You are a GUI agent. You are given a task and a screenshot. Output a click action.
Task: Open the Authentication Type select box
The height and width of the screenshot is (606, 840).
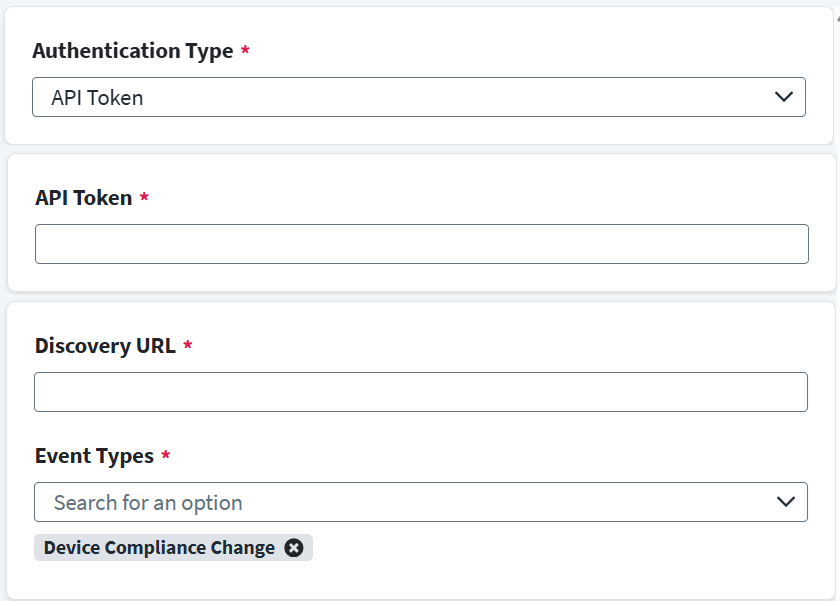[x=400, y=97]
